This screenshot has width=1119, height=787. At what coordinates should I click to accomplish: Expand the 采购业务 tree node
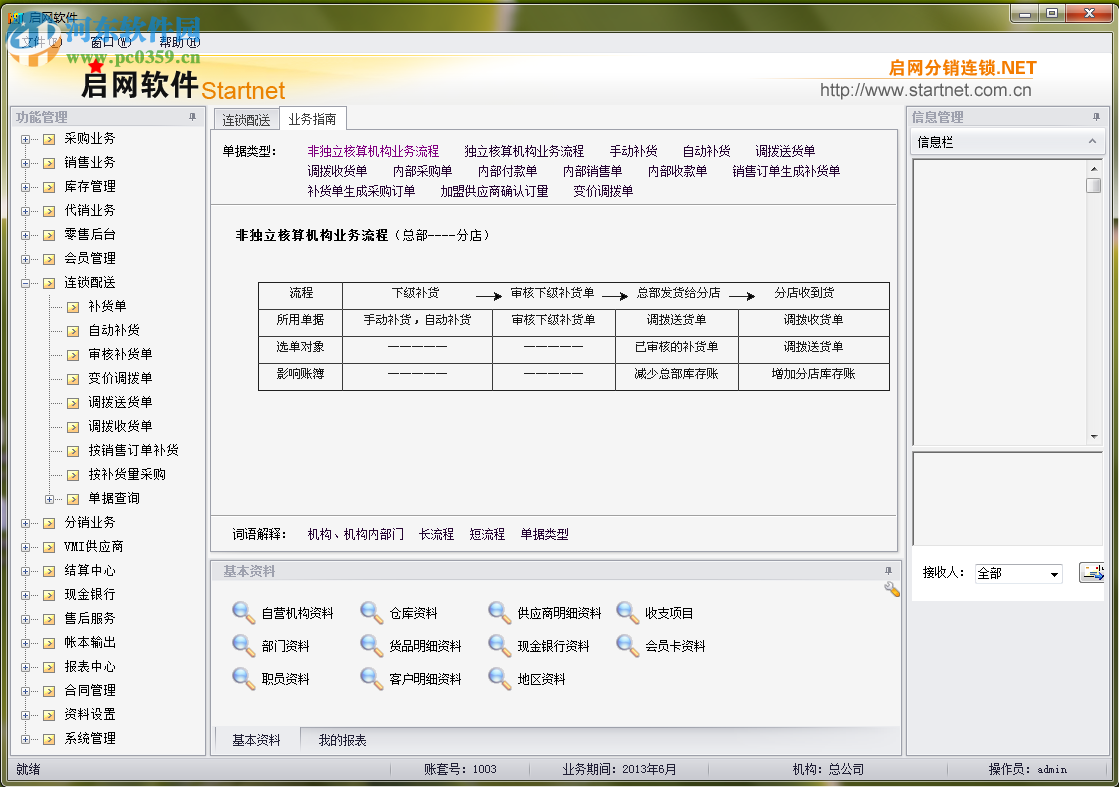[25, 139]
